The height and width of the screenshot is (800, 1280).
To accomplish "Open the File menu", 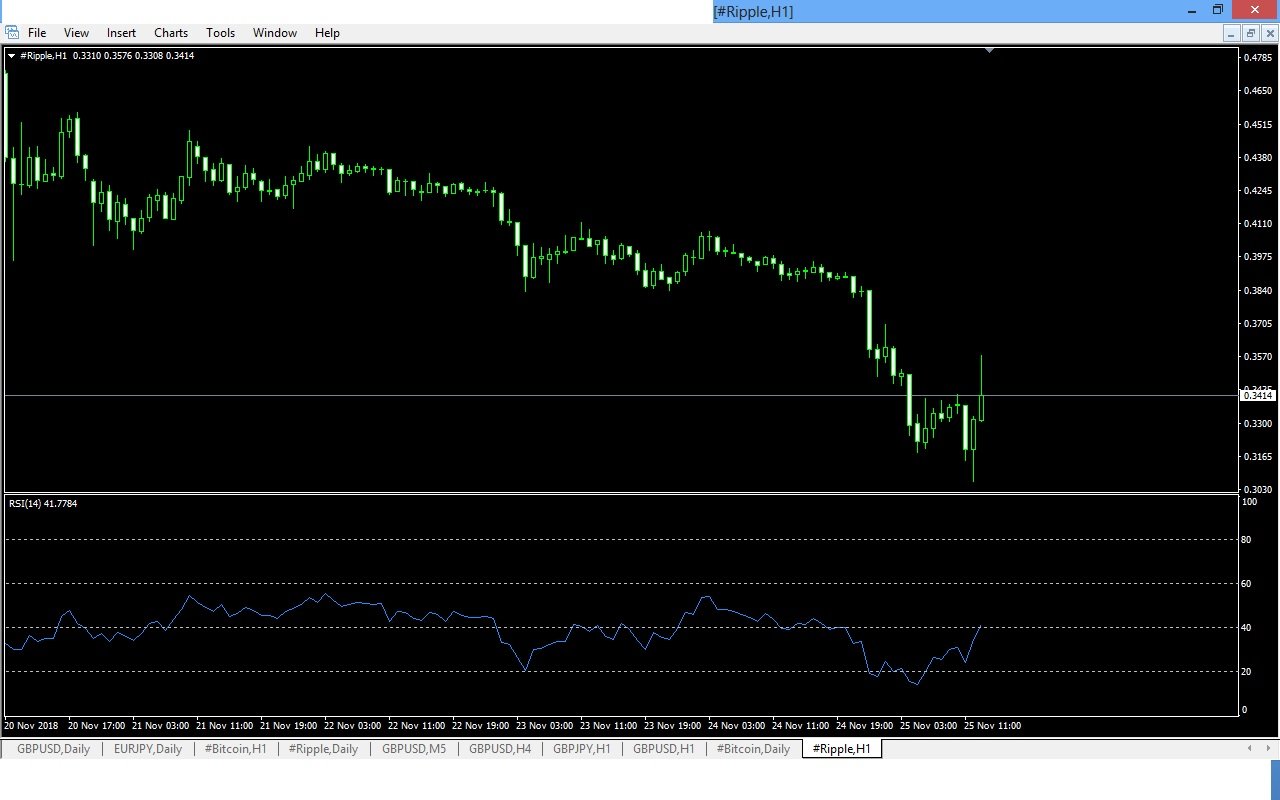I will tap(37, 33).
